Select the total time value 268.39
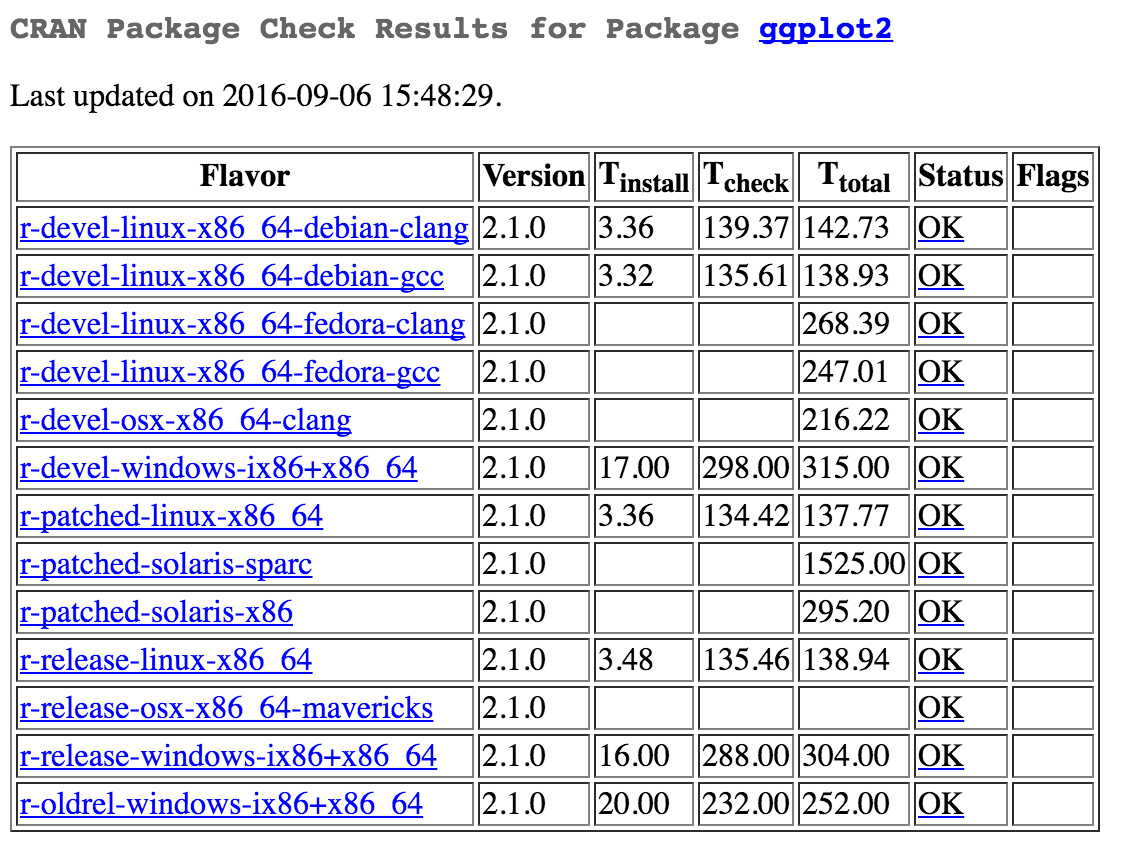 point(845,324)
